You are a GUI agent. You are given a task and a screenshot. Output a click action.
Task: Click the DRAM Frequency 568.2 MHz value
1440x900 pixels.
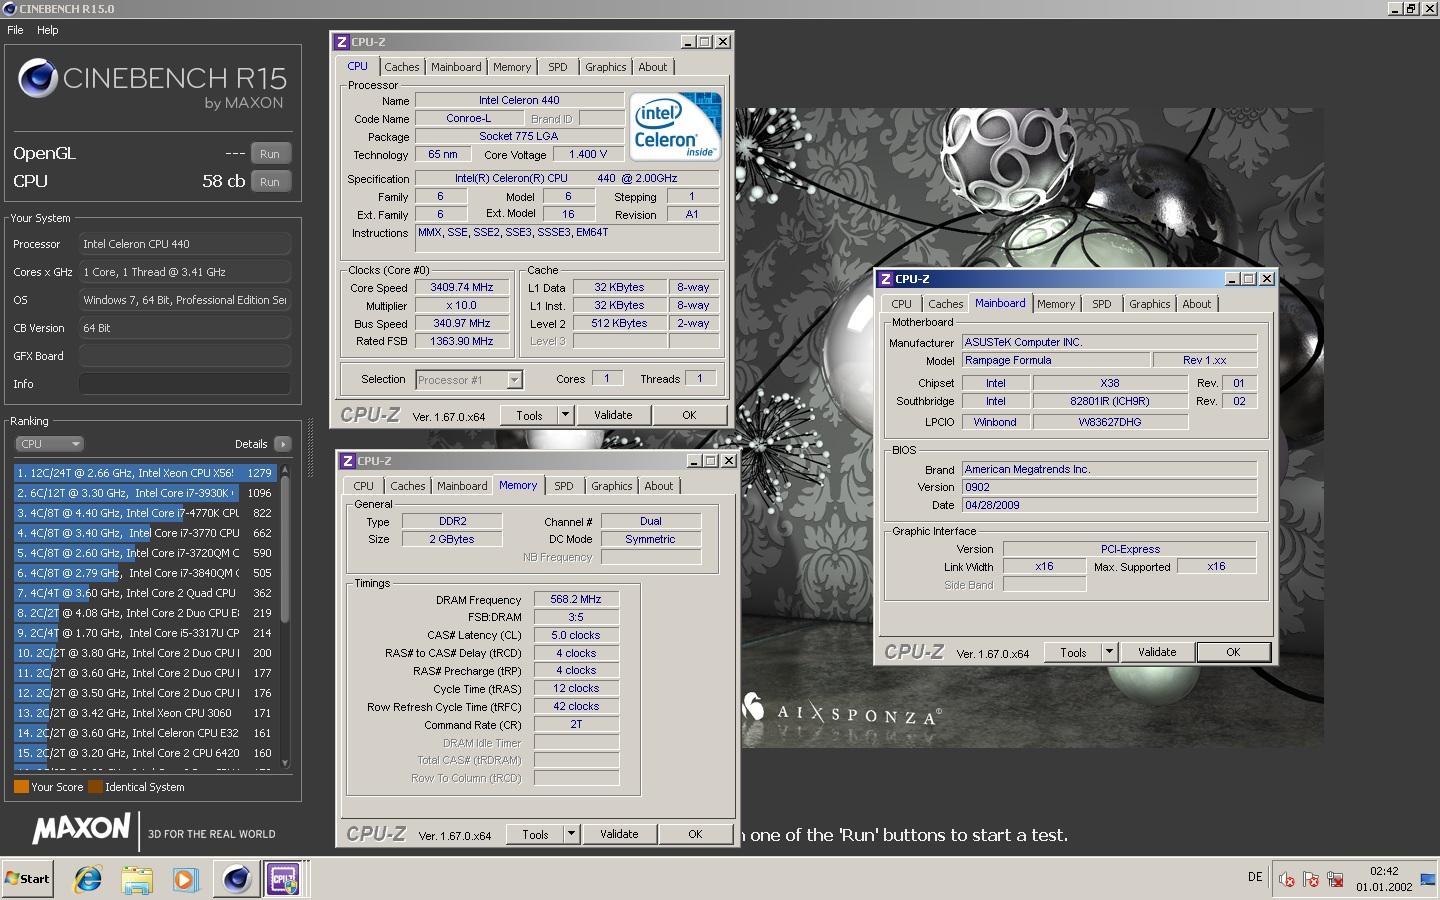pos(576,599)
